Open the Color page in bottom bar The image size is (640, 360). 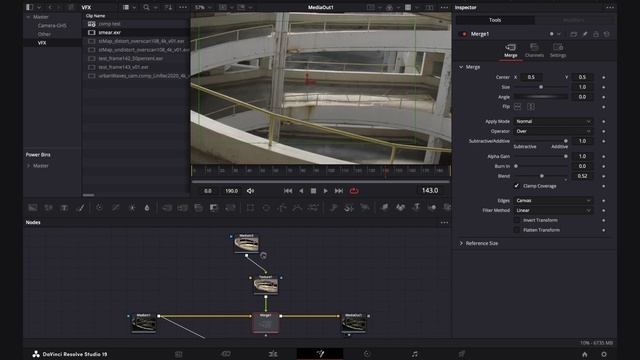pos(367,354)
